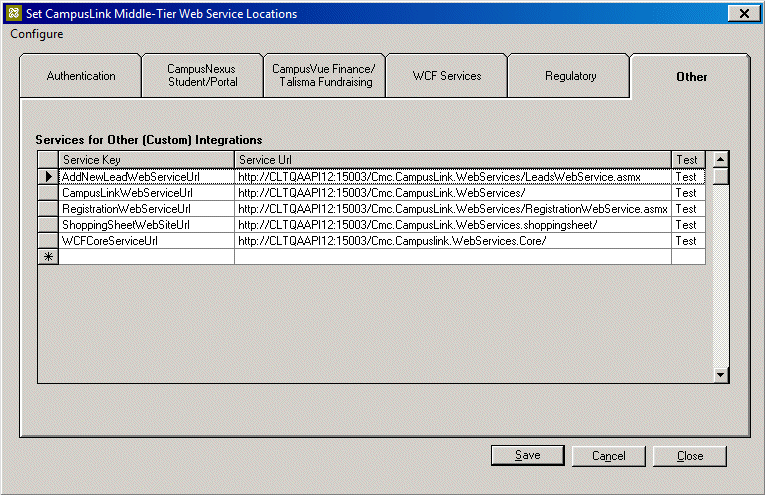The width and height of the screenshot is (765, 495).
Task: Click the Save button
Action: 527,456
